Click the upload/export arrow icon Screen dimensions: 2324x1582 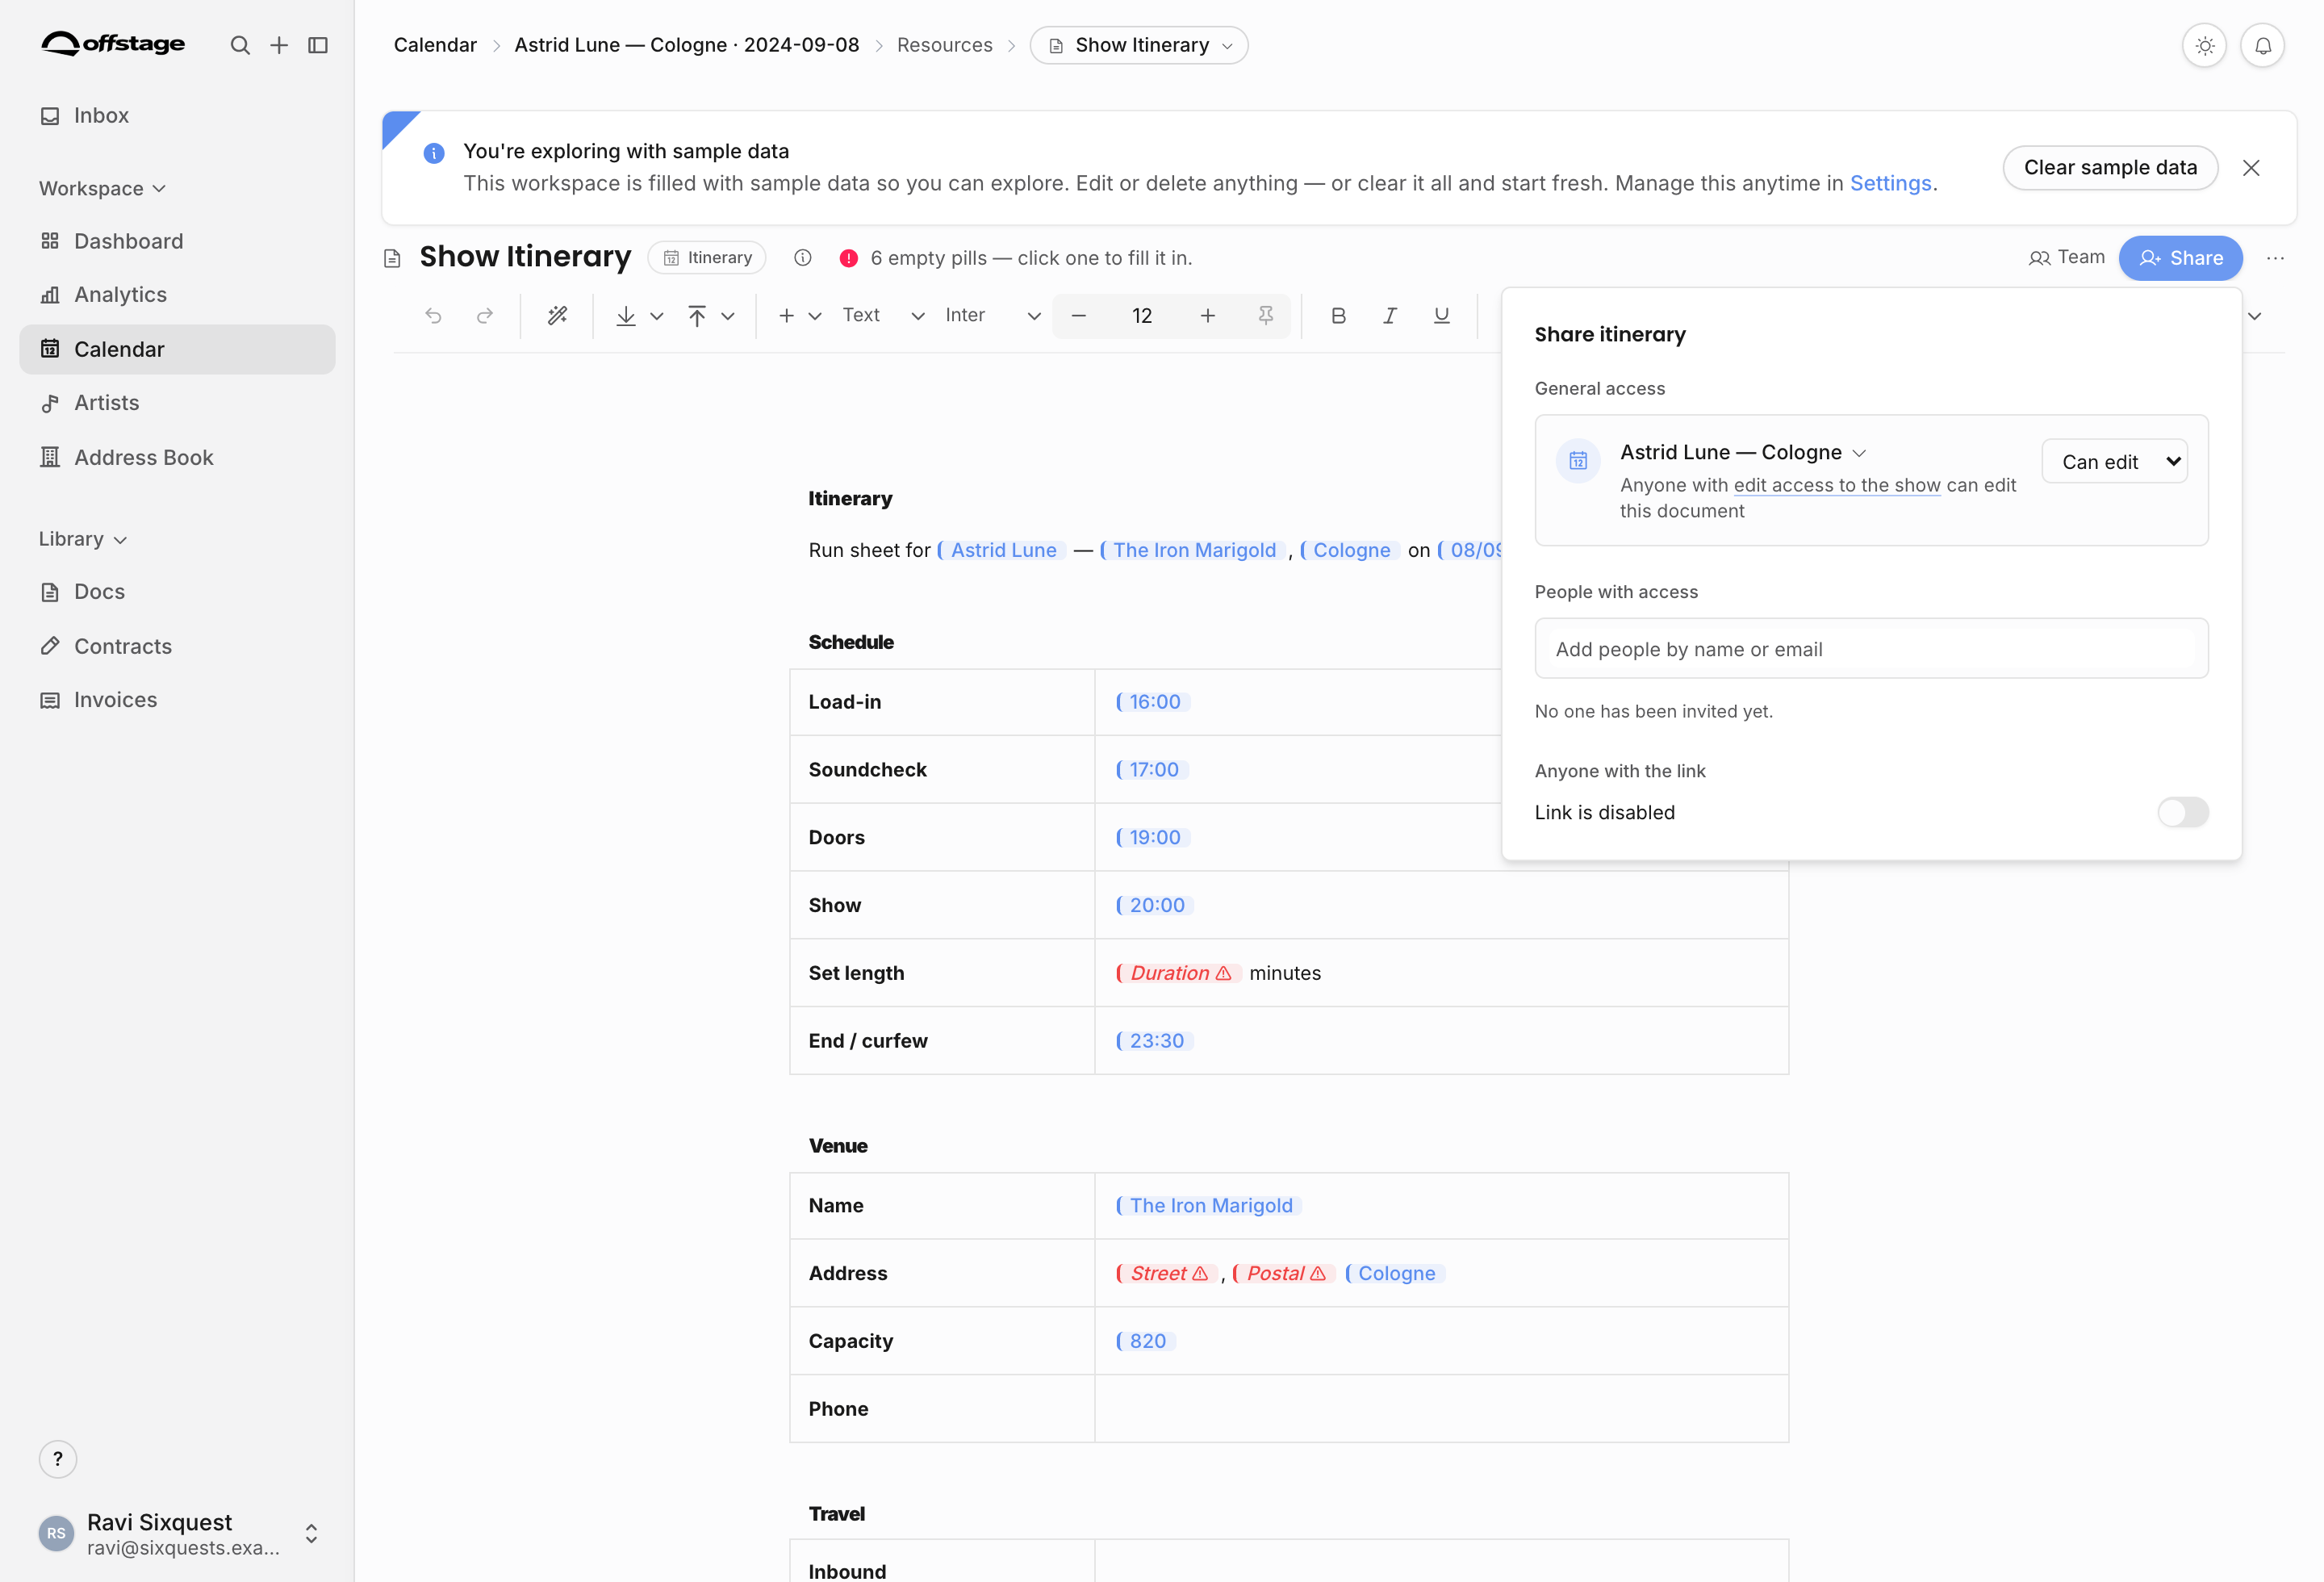point(697,316)
